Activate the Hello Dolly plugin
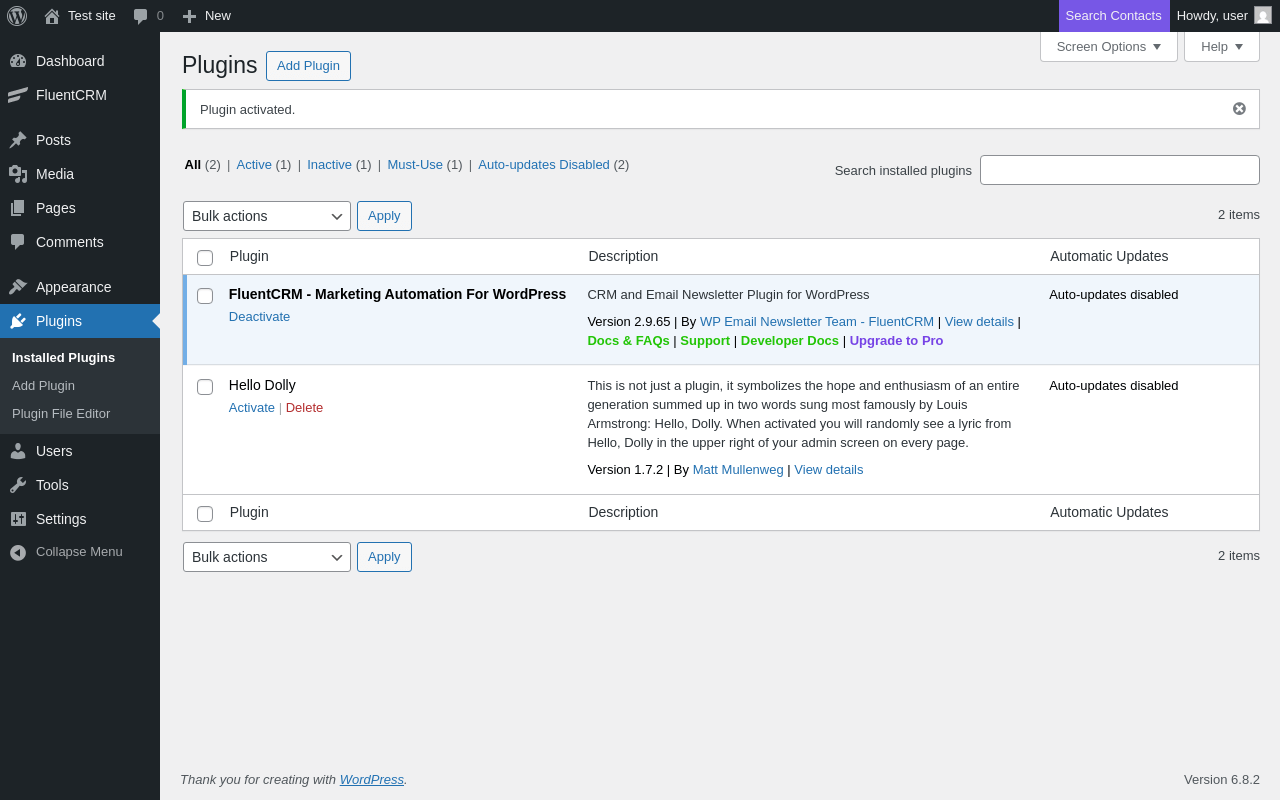Viewport: 1280px width, 800px height. (x=252, y=408)
